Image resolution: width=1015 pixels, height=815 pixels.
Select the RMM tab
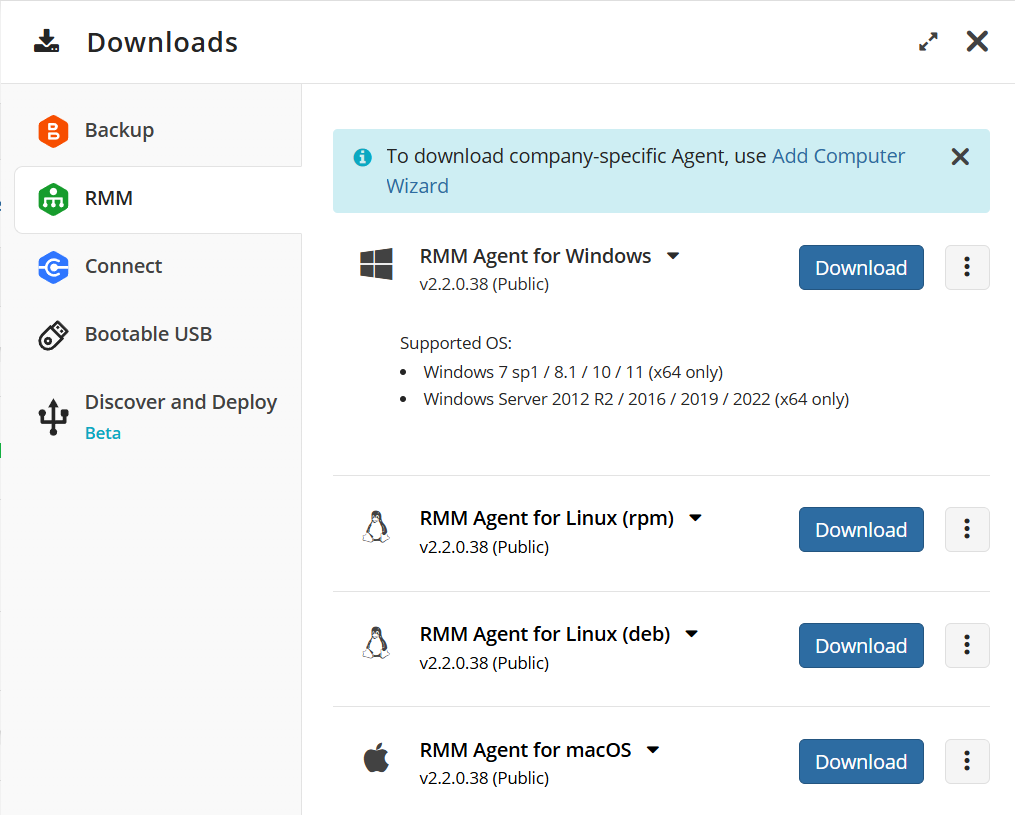pos(158,199)
